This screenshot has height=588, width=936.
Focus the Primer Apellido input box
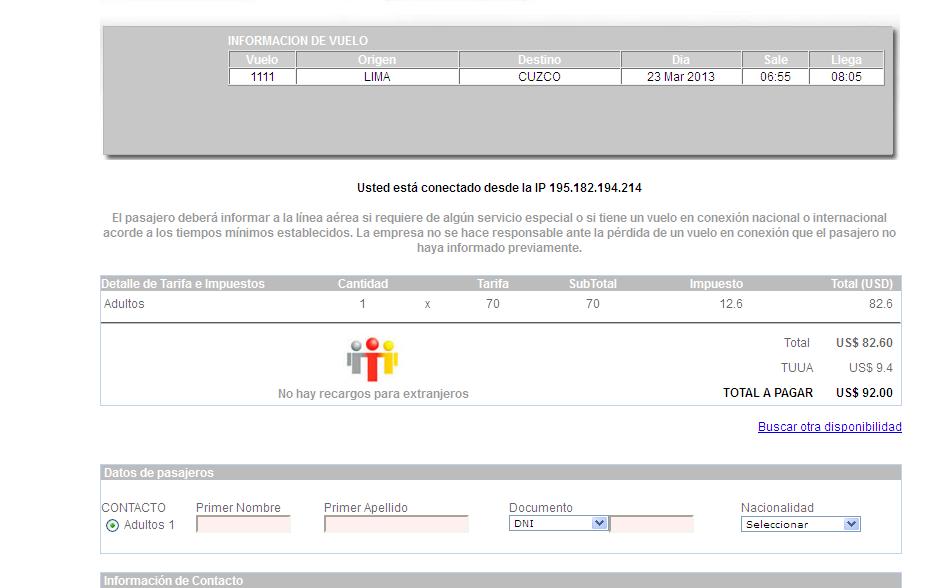coord(396,524)
